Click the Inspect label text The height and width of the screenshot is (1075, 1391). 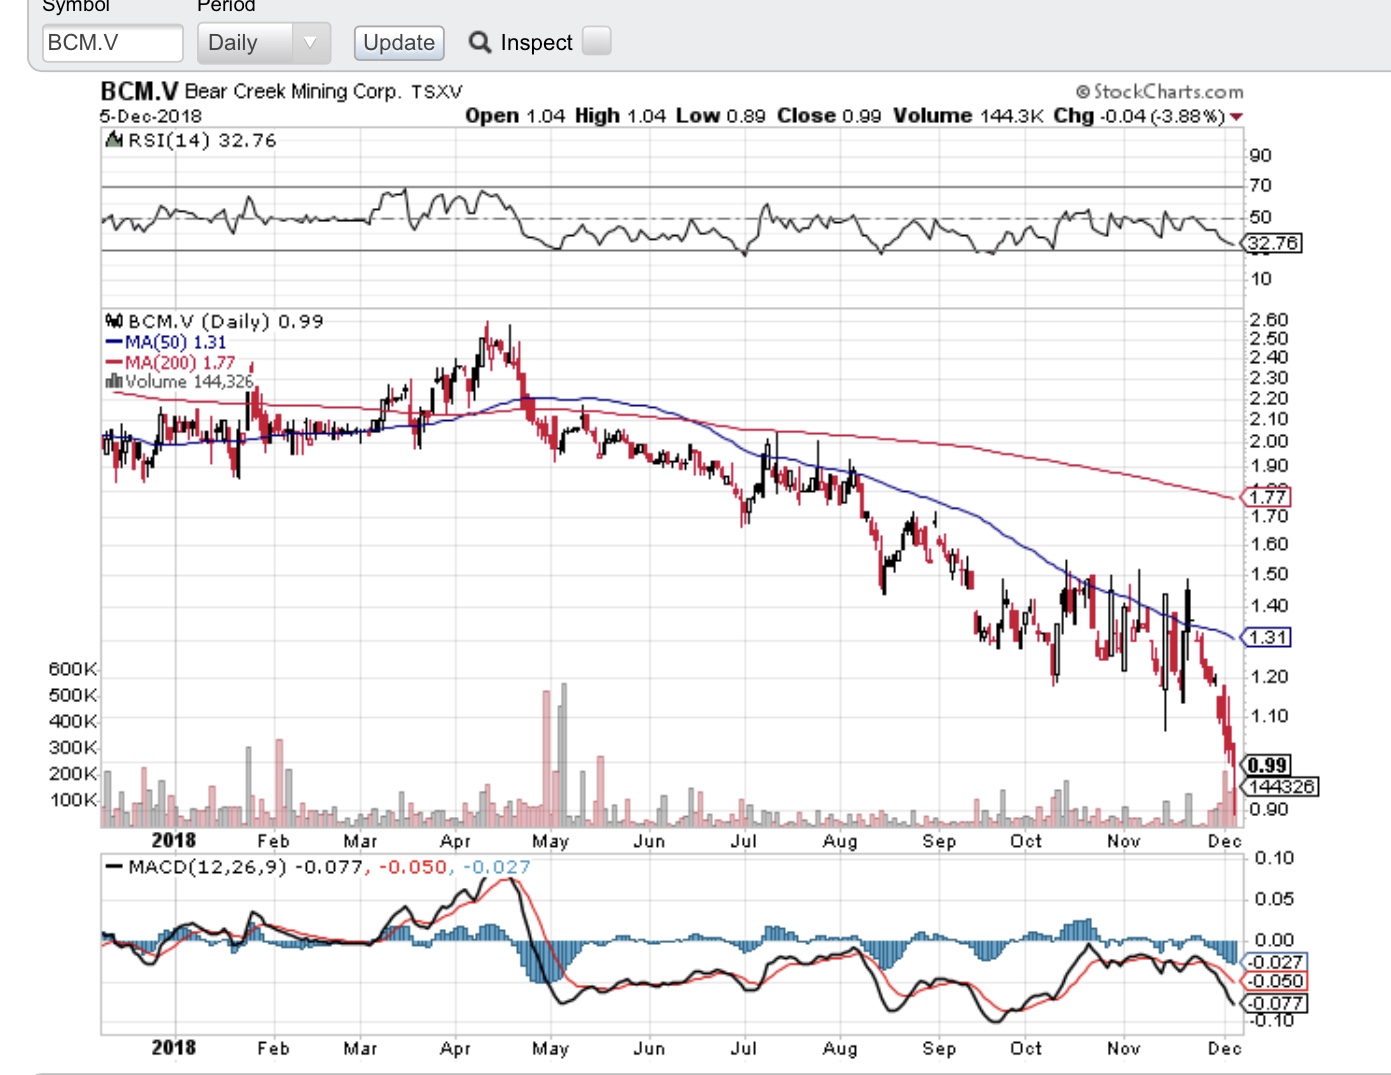(536, 43)
